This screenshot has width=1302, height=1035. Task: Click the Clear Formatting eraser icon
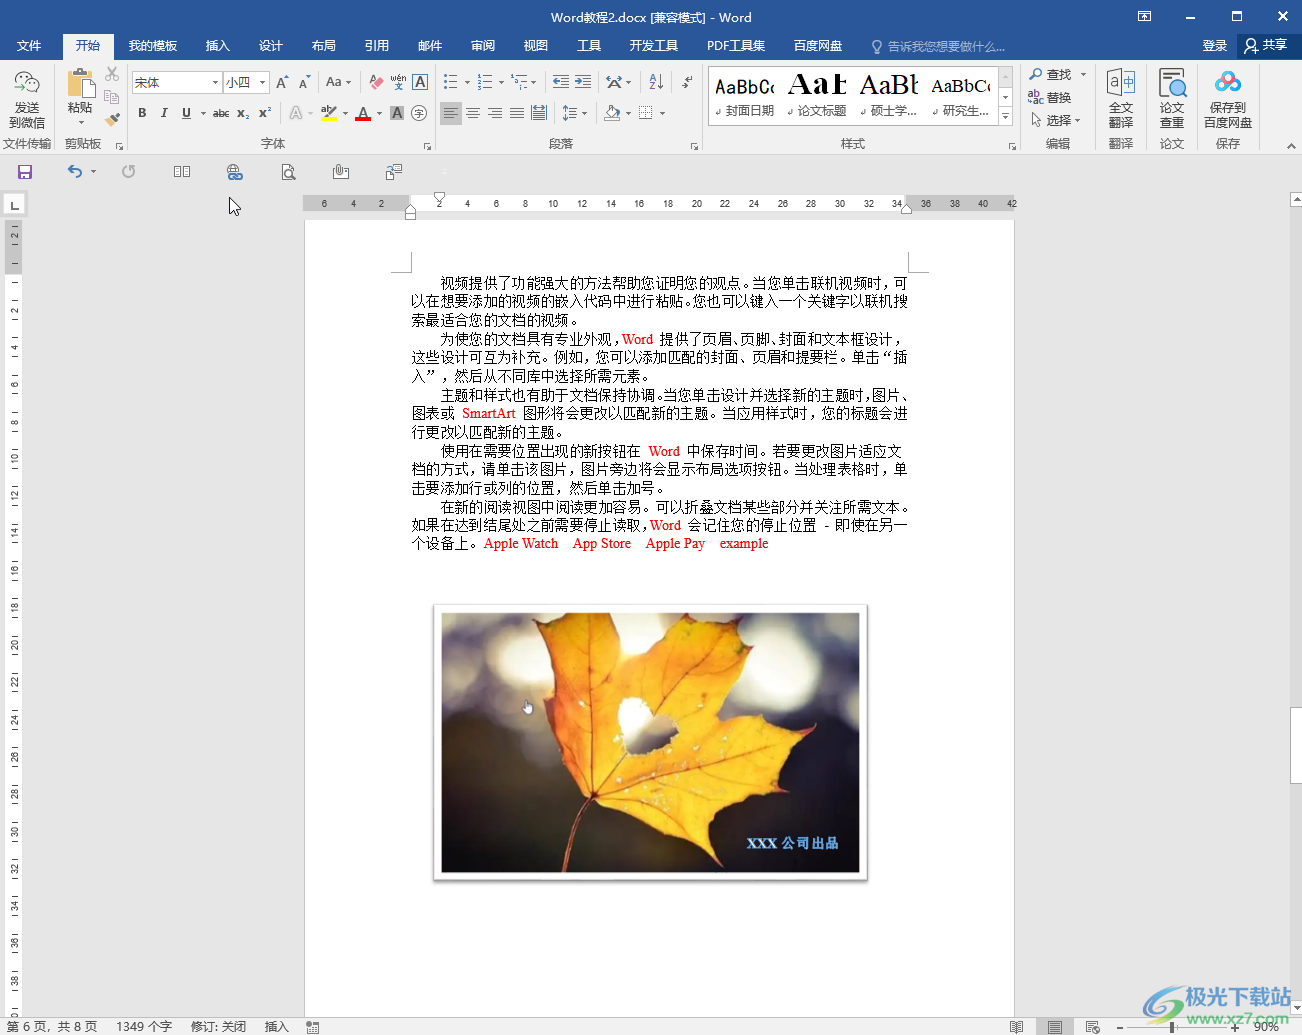pos(376,82)
